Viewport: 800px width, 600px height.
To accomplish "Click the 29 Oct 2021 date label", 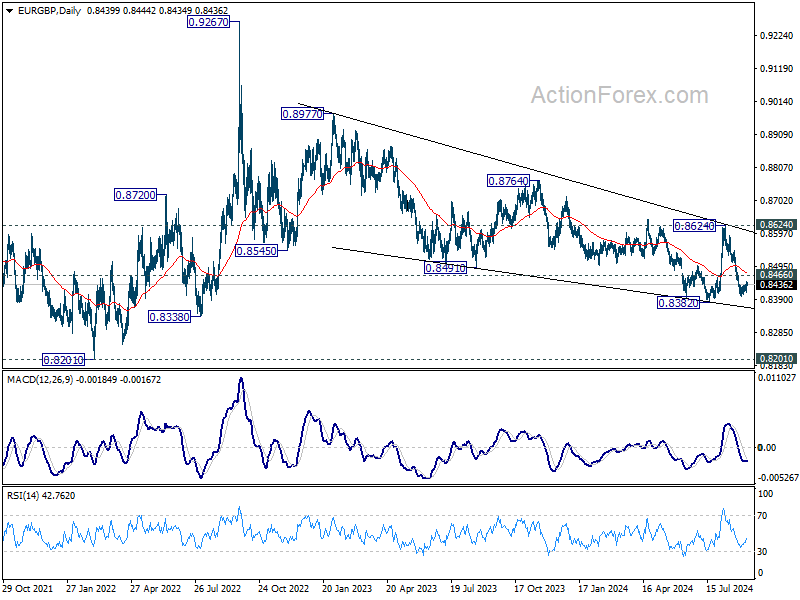I will [x=28, y=588].
